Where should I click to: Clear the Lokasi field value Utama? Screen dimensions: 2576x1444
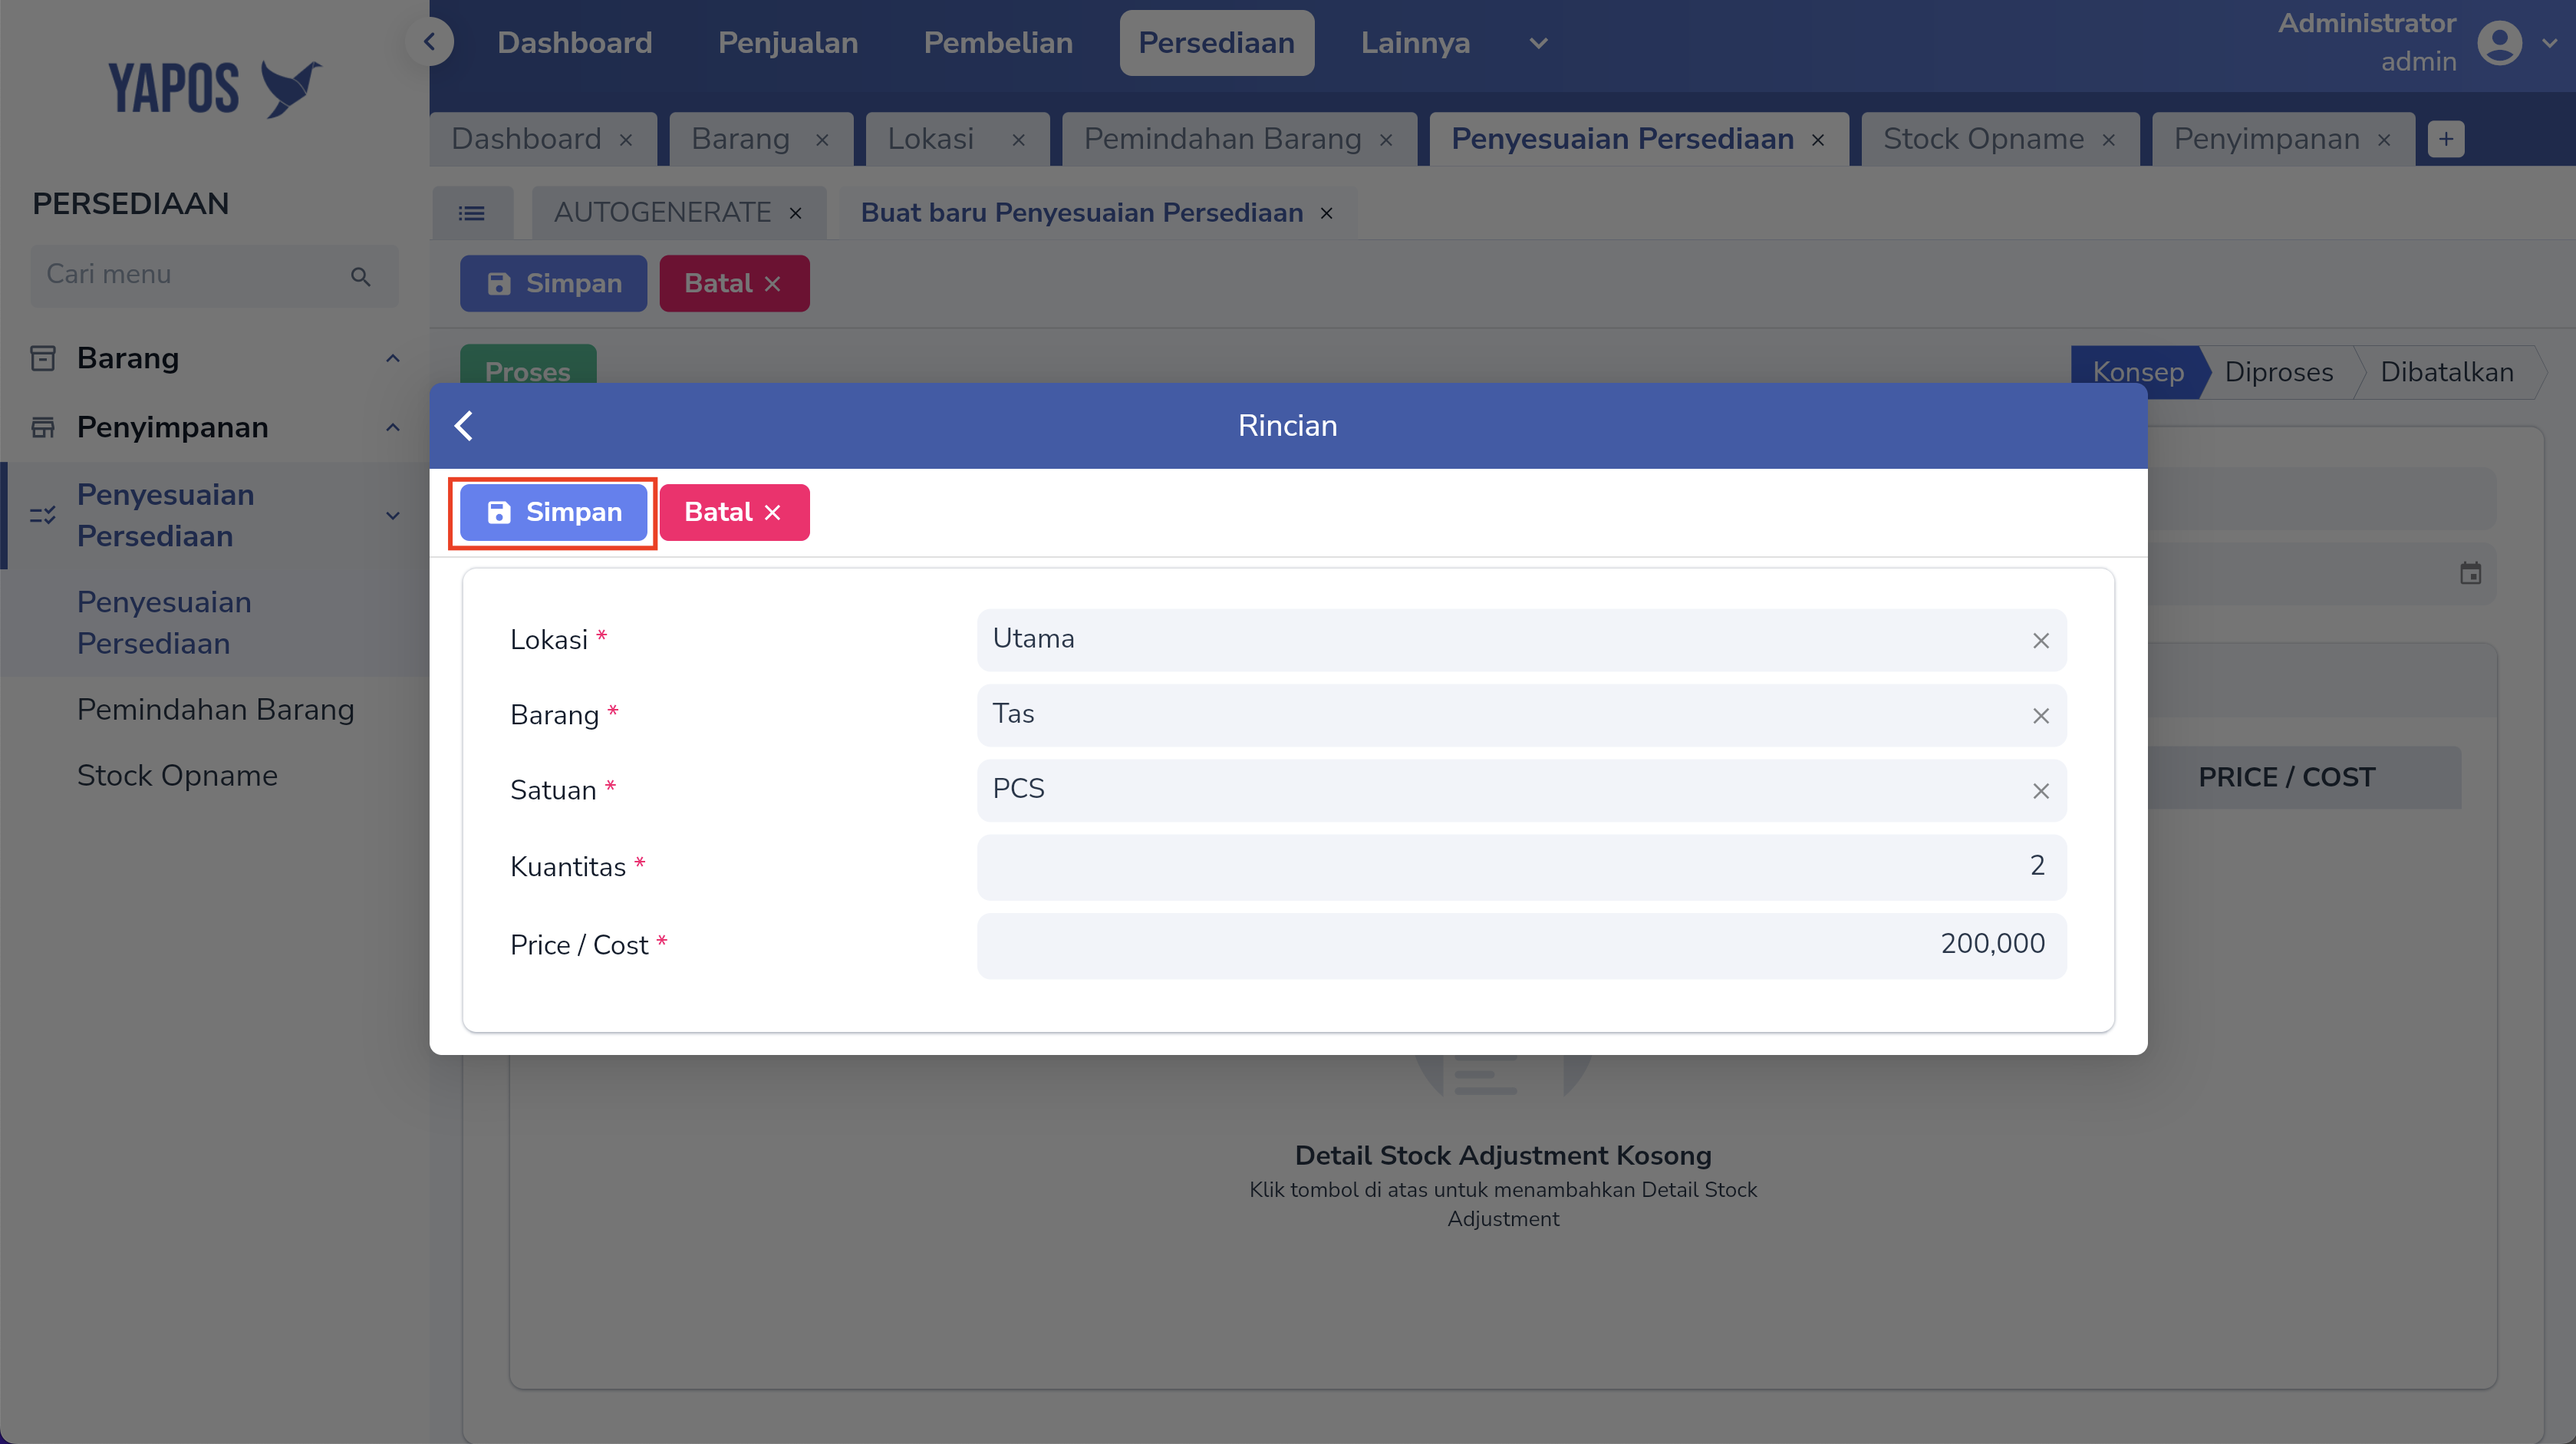click(x=2041, y=640)
